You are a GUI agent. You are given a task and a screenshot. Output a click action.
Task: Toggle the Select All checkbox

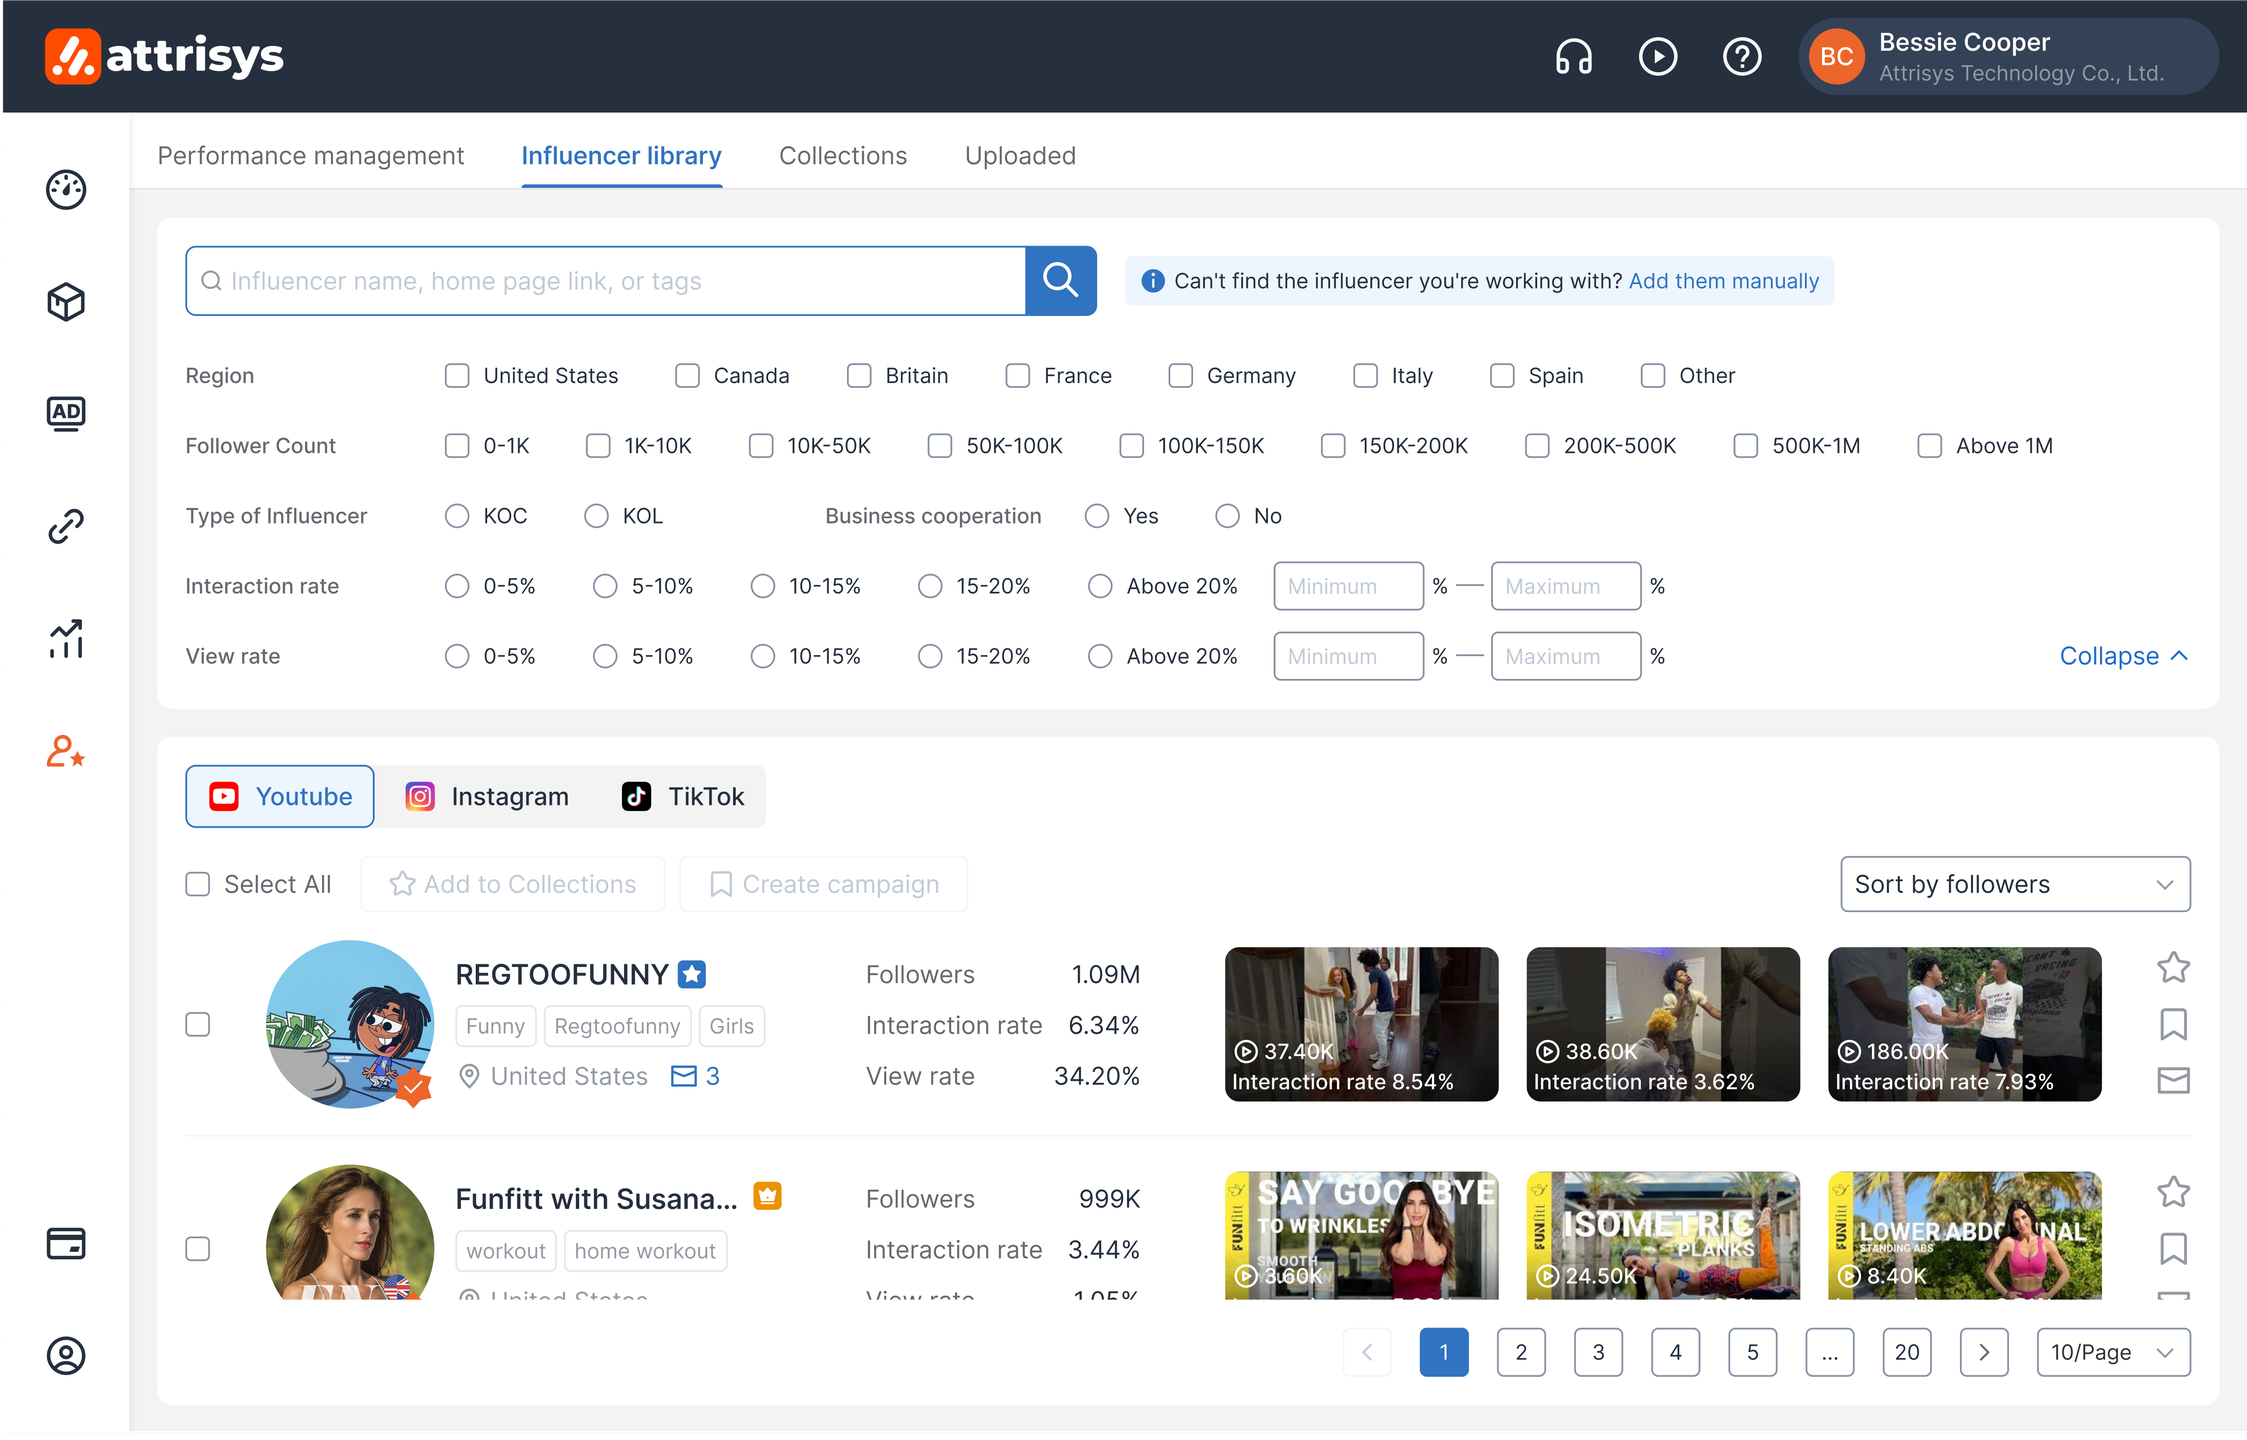click(x=198, y=885)
